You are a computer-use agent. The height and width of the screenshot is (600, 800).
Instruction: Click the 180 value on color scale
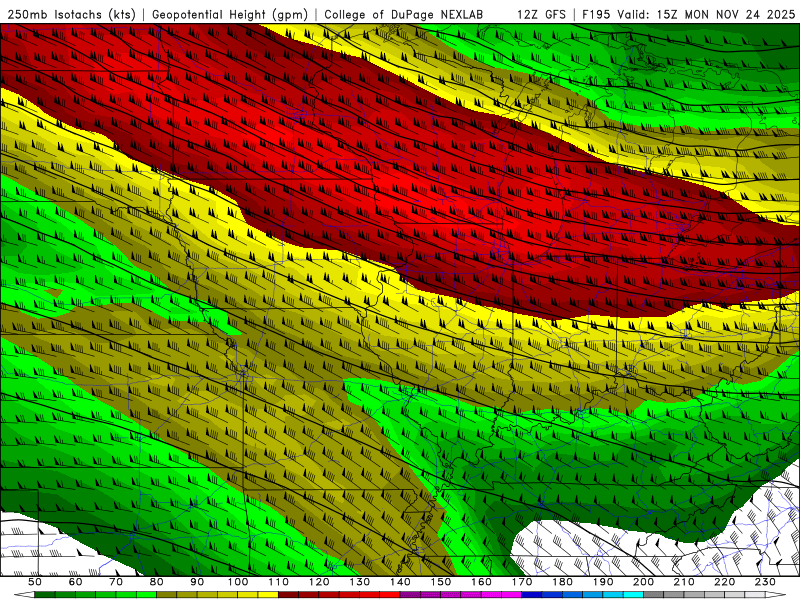pyautogui.click(x=562, y=582)
